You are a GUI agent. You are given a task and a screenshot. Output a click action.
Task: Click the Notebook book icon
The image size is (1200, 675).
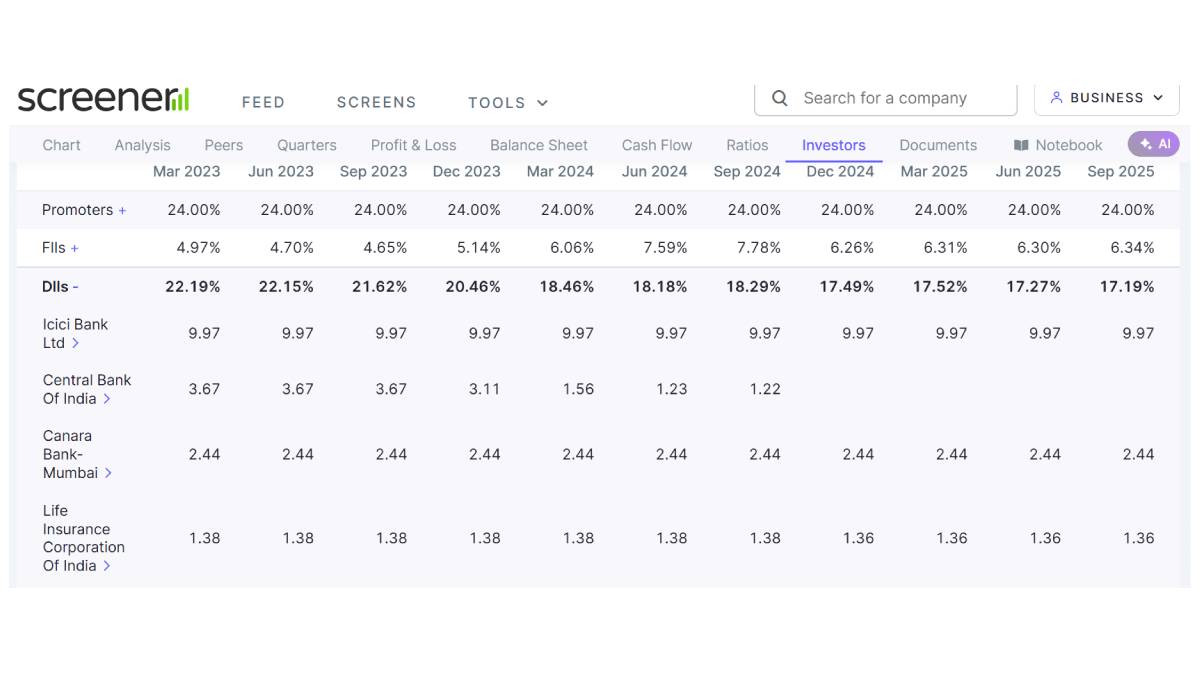point(1021,146)
